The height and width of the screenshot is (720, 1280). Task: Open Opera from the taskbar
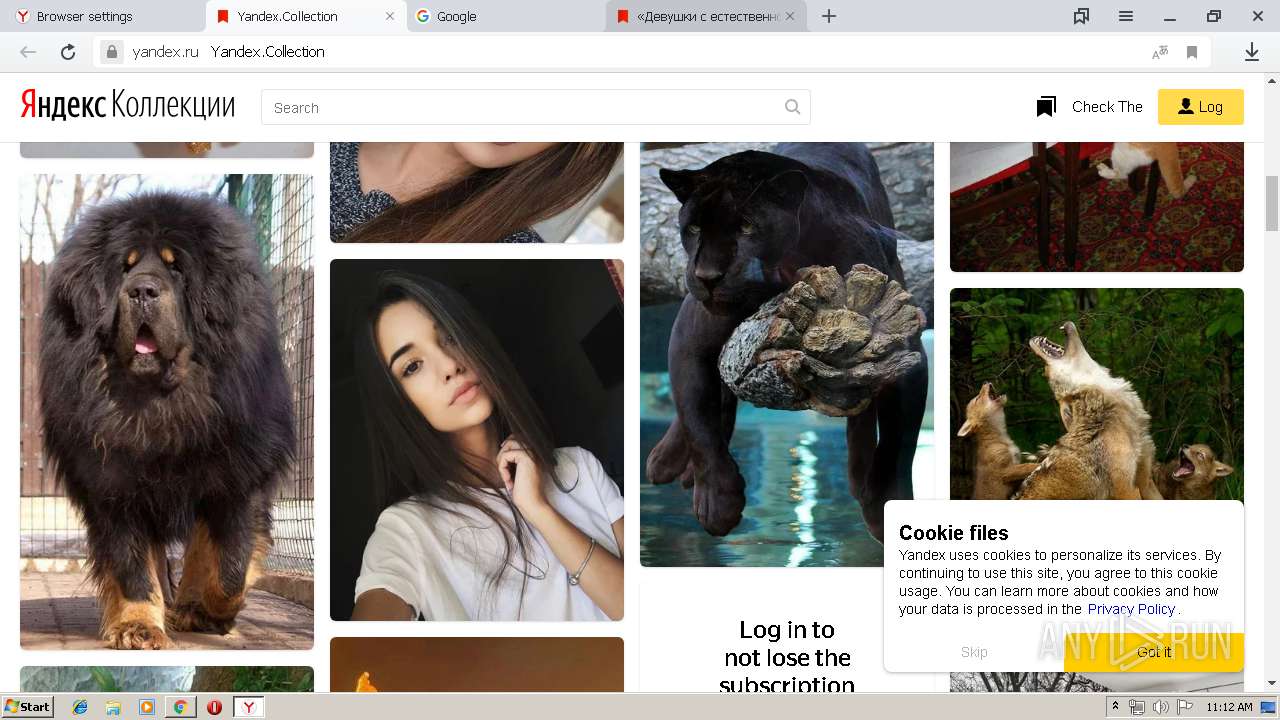coord(214,707)
